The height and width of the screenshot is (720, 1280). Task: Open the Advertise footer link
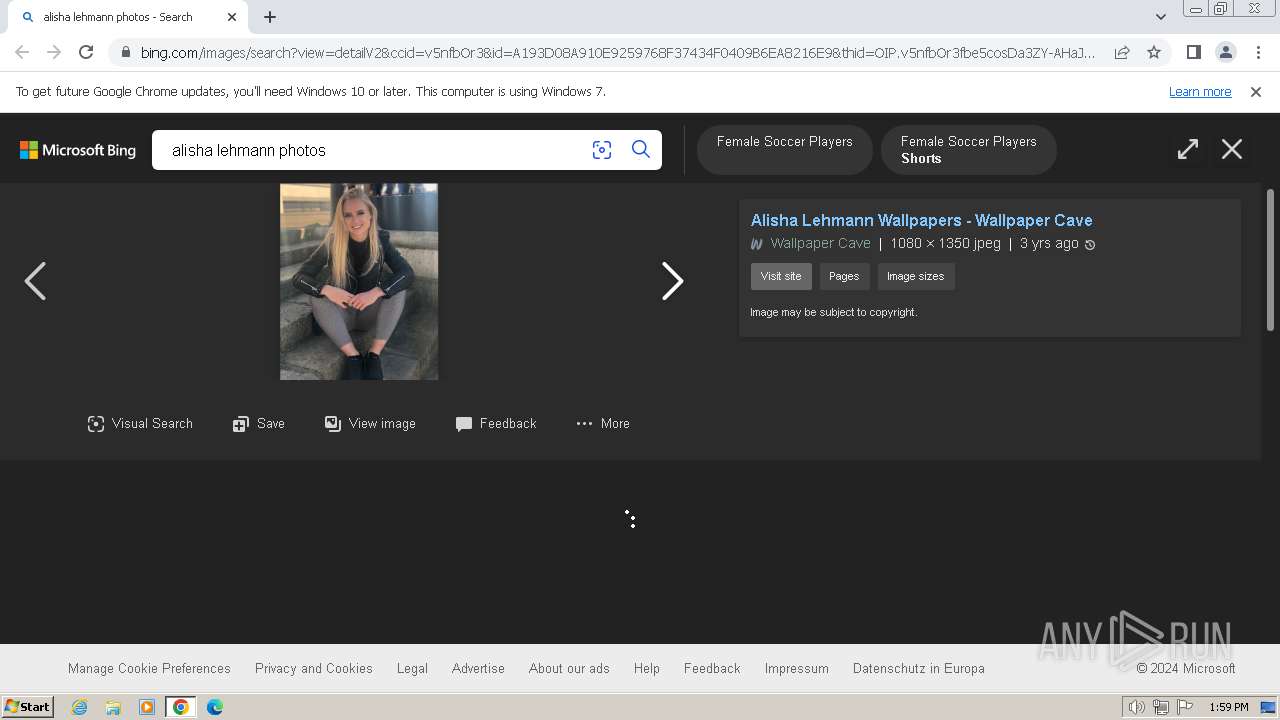pos(478,669)
